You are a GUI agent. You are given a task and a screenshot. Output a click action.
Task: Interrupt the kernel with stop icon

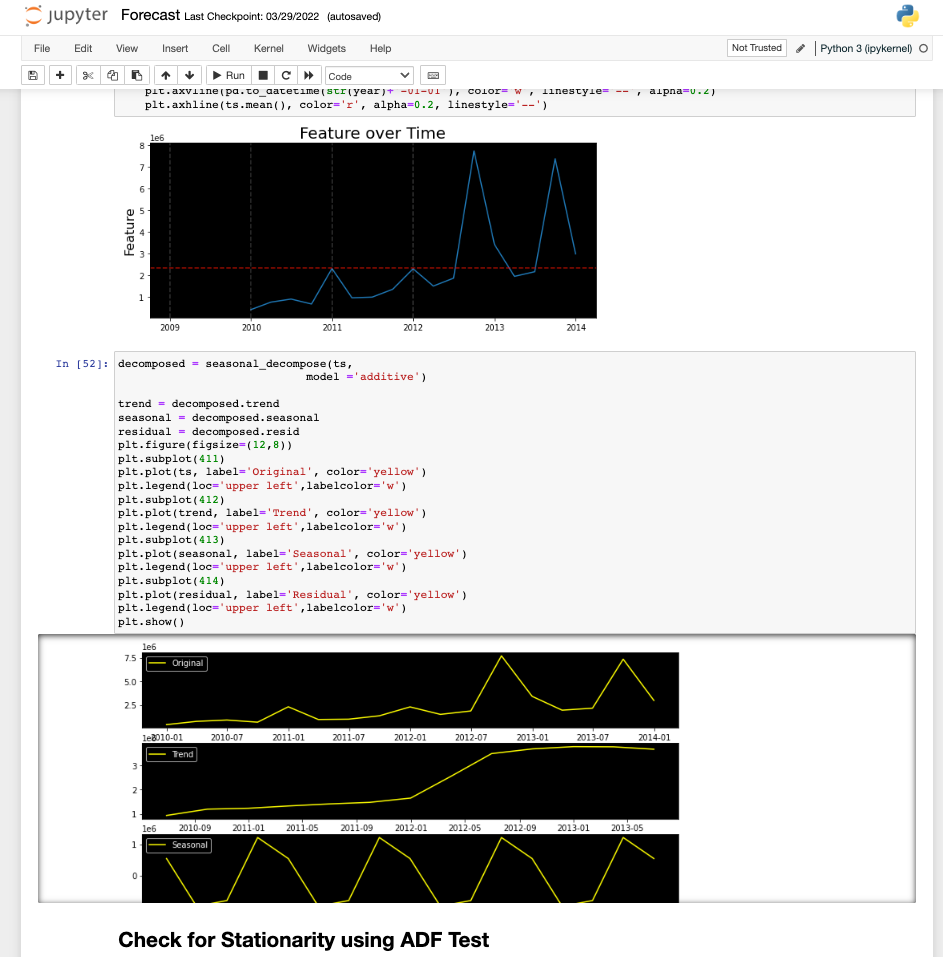pyautogui.click(x=263, y=75)
